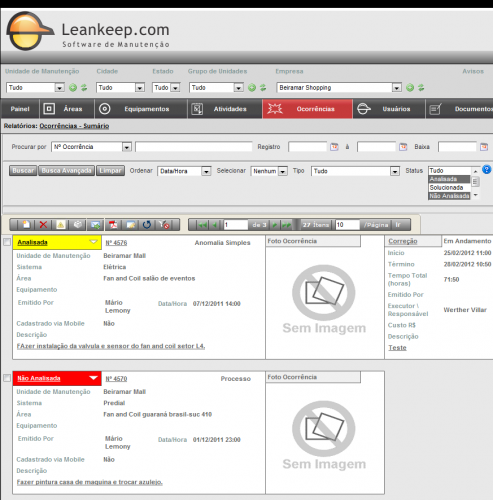This screenshot has height=500, width=493.
Task: Open the Equipamentos tab
Action: (141, 109)
